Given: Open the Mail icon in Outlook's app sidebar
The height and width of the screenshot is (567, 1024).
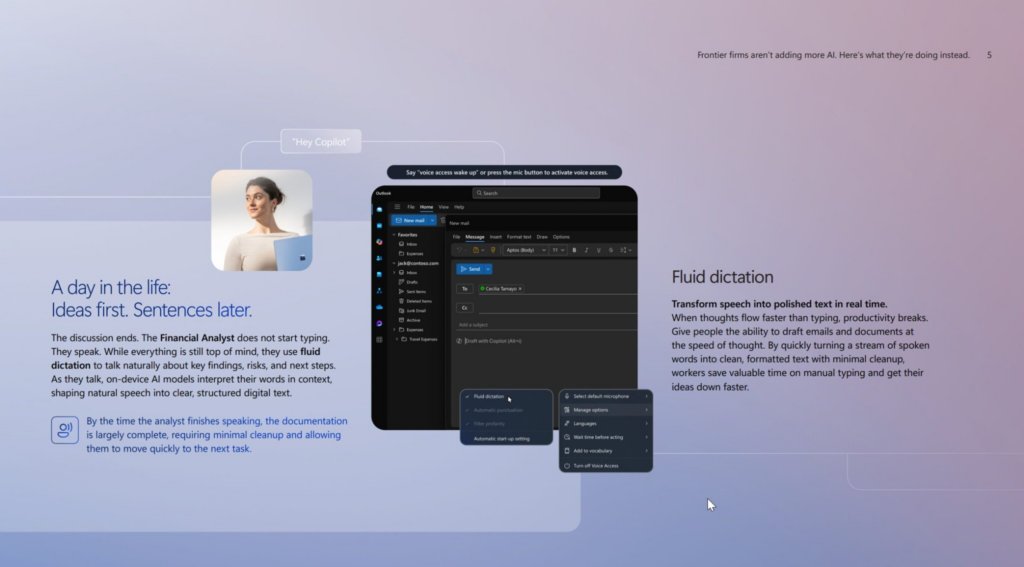Looking at the screenshot, I should click(379, 210).
